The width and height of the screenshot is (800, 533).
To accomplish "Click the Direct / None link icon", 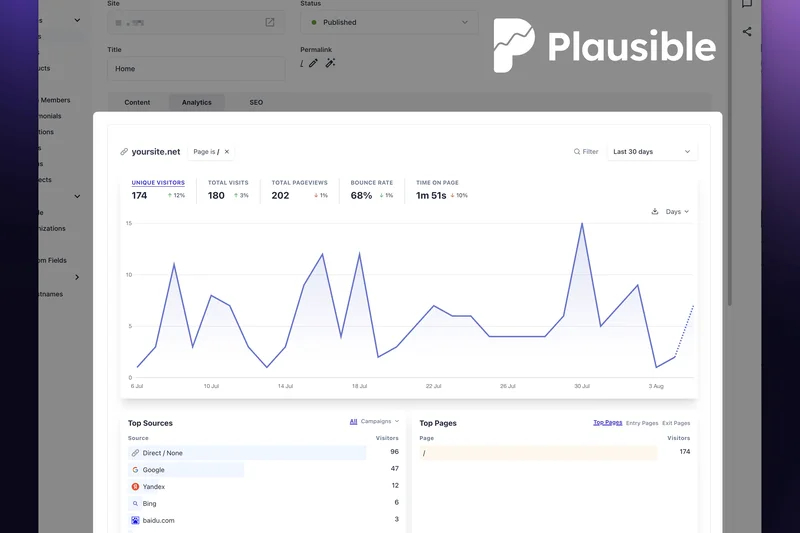I will pyautogui.click(x=135, y=453).
